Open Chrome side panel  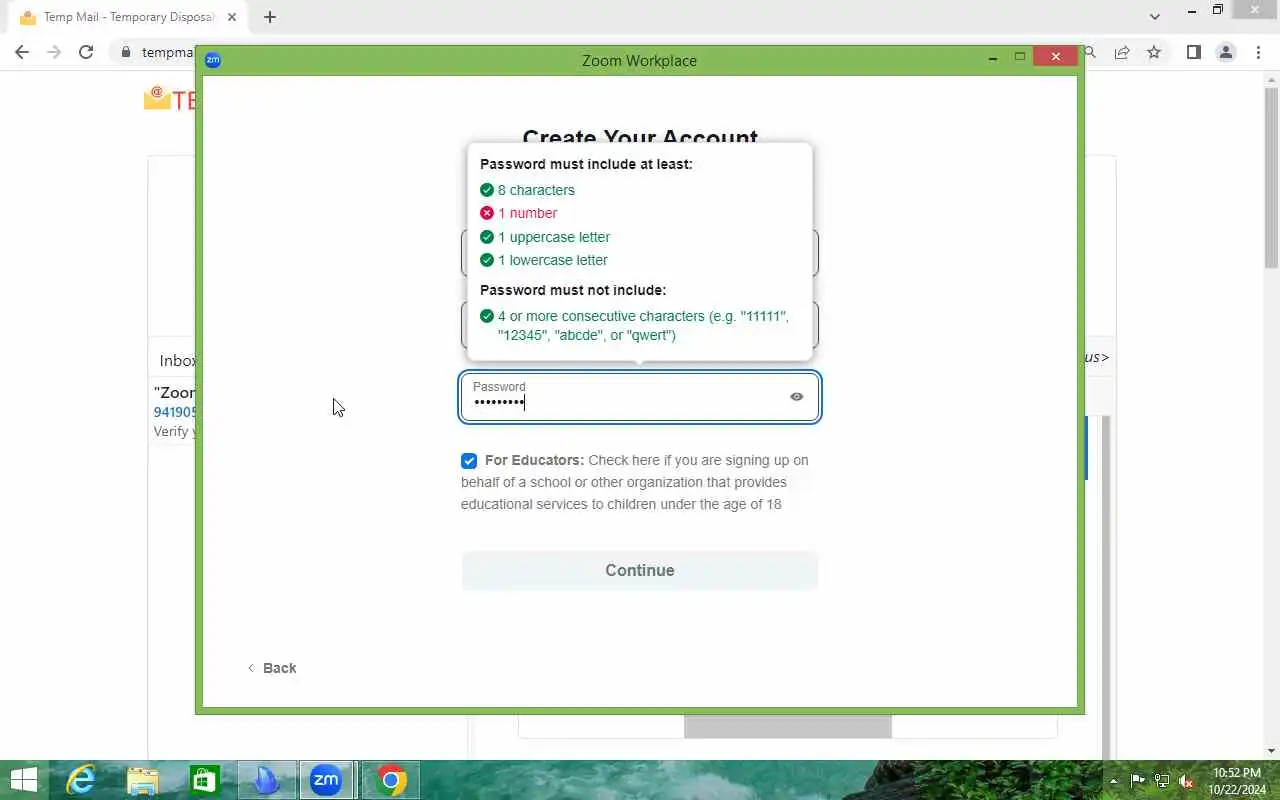pos(1193,52)
